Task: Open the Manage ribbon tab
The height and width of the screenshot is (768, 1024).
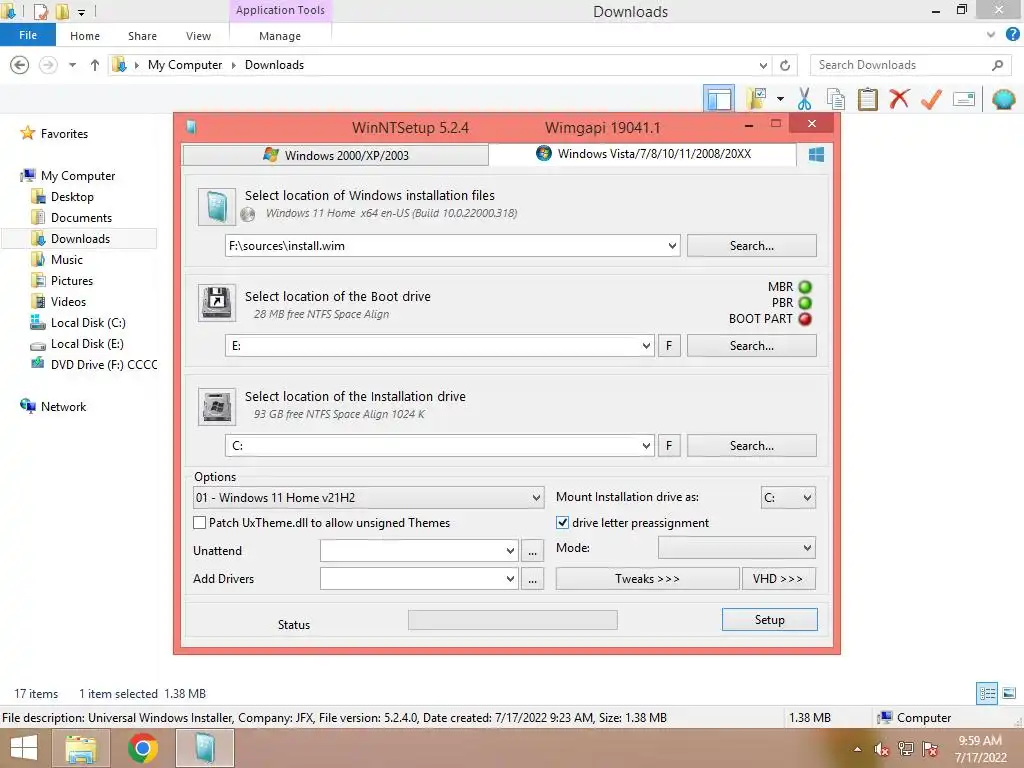Action: coord(280,36)
